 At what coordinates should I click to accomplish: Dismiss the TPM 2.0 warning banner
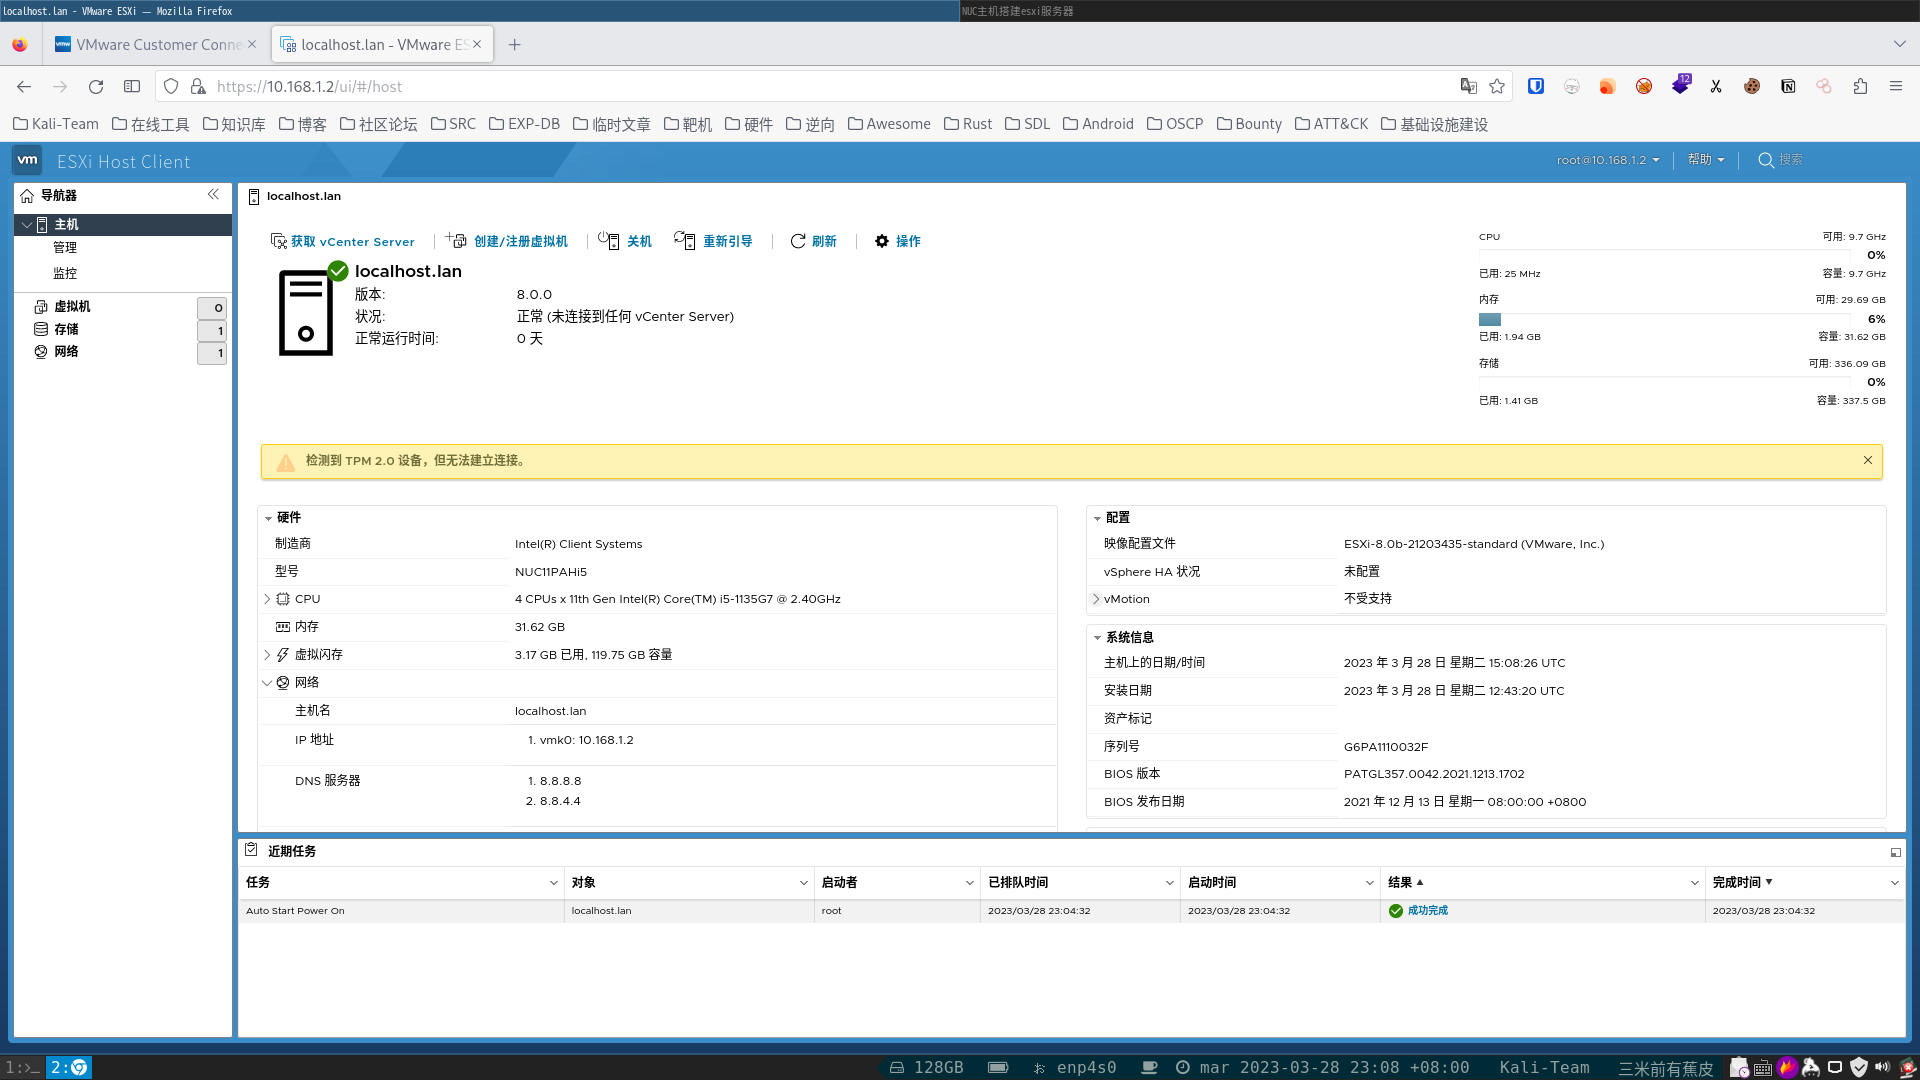coord(1867,460)
